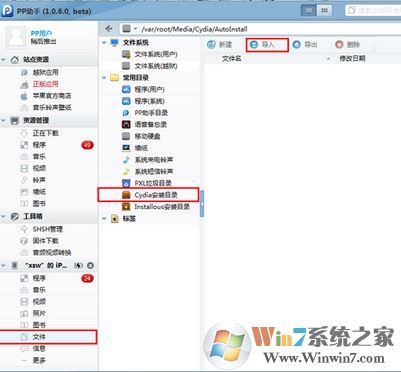Select 程序 with the 49 badge
Image resolution: width=401 pixels, height=372 pixels.
pos(49,145)
